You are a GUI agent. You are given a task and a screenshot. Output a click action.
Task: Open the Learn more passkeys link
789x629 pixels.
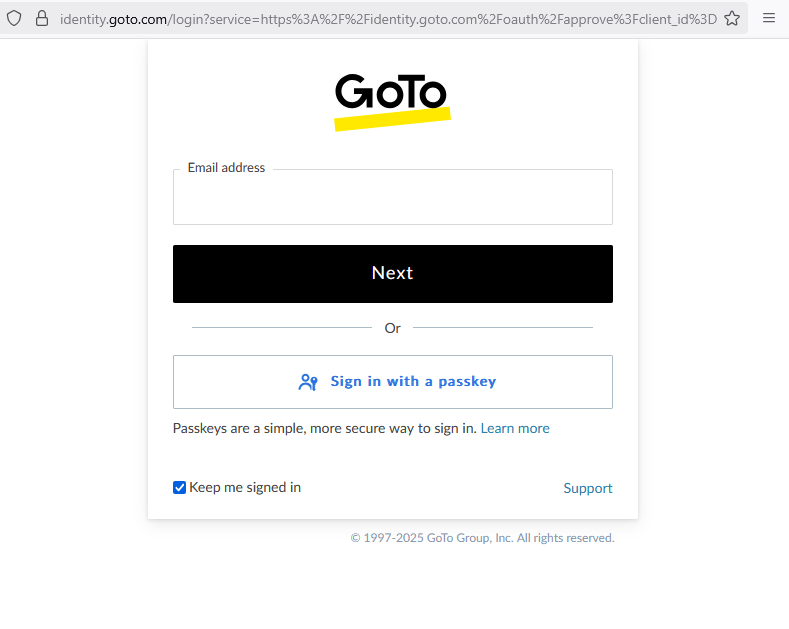(x=515, y=428)
